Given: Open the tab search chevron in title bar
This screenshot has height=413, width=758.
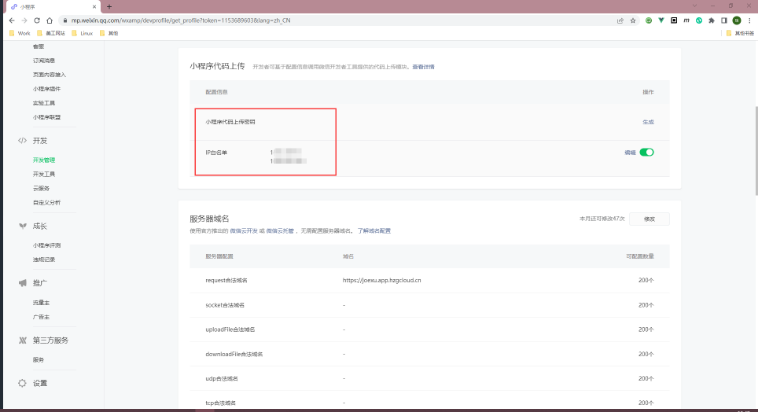Looking at the screenshot, I should 695,6.
